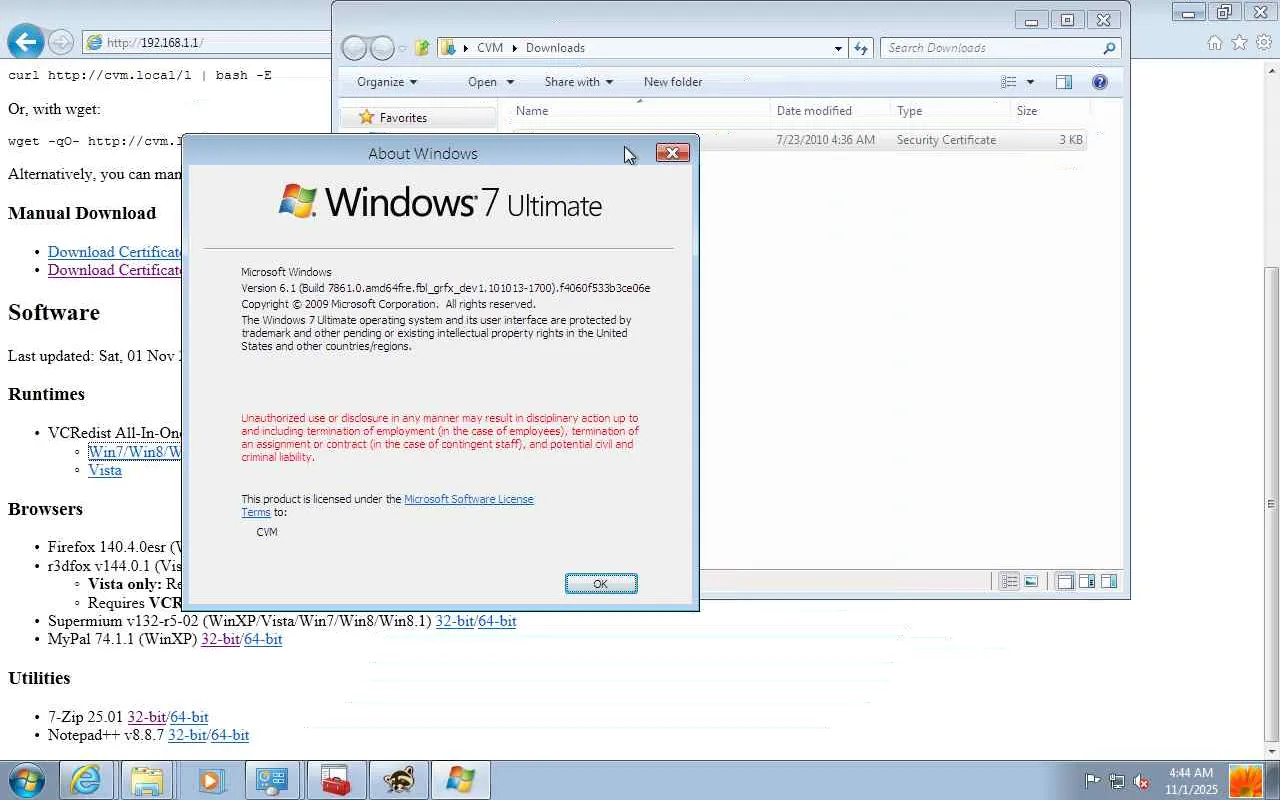Open Internet Explorer from the taskbar

point(86,780)
